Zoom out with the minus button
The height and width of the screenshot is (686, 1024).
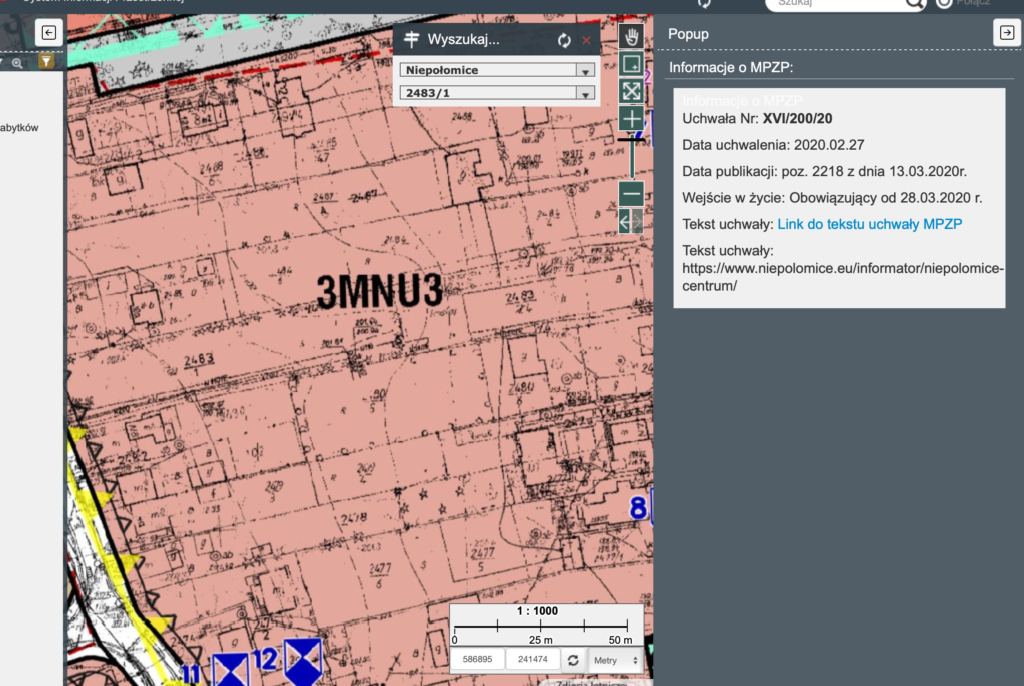[x=631, y=194]
